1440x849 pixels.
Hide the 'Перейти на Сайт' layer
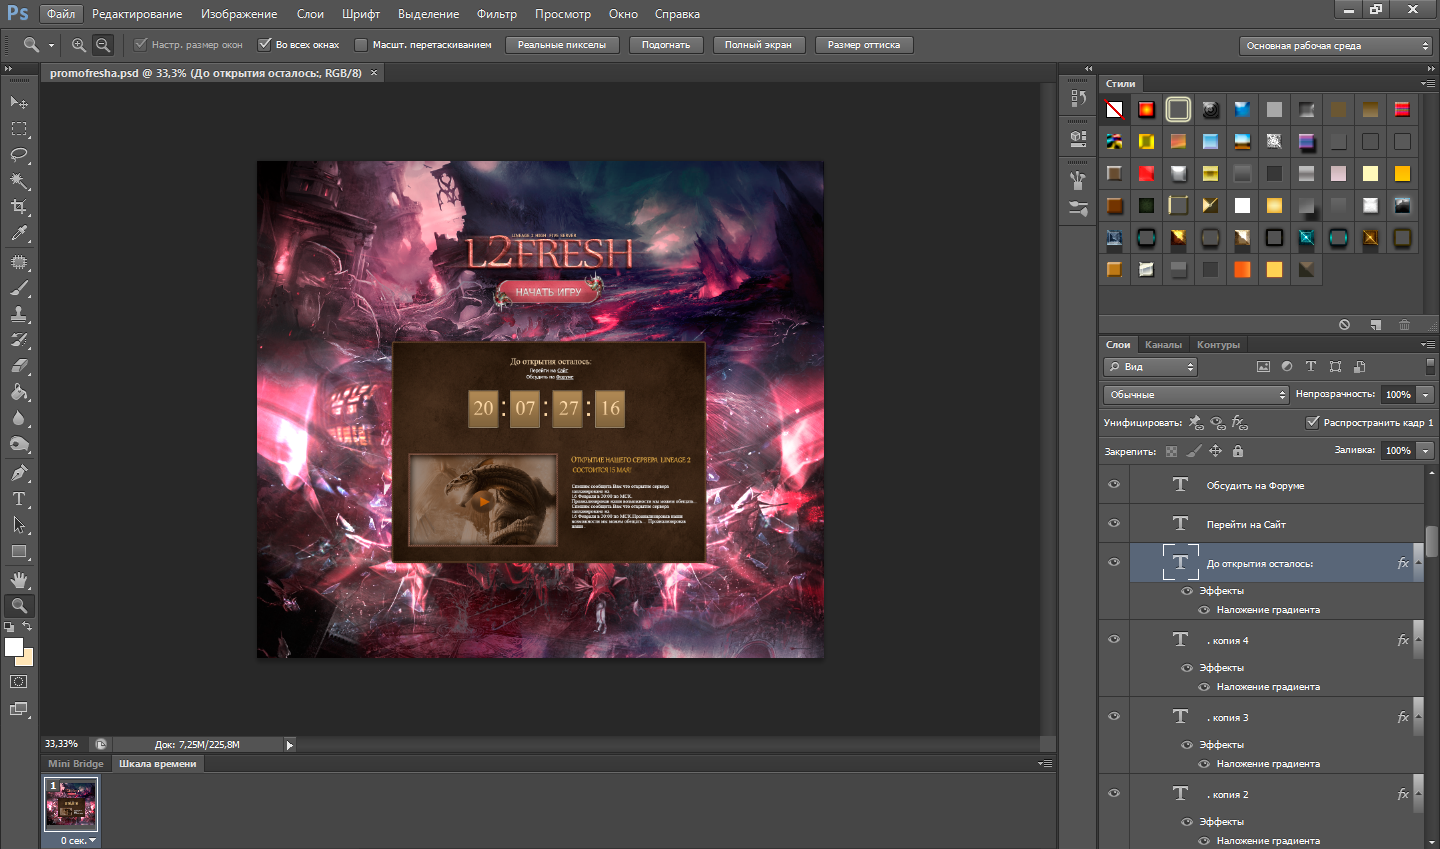coord(1114,524)
